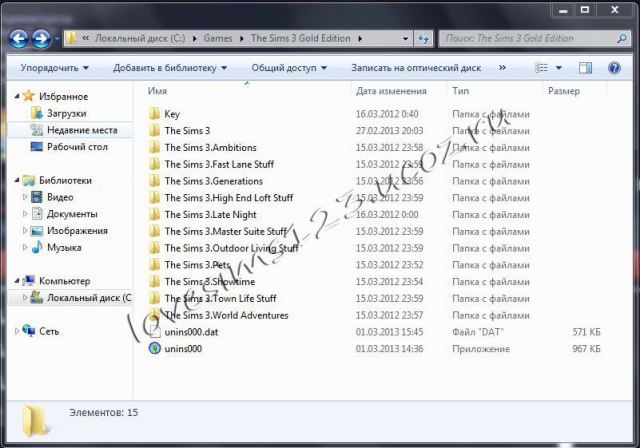Click the Файл "DAT" type cell

[x=478, y=332]
